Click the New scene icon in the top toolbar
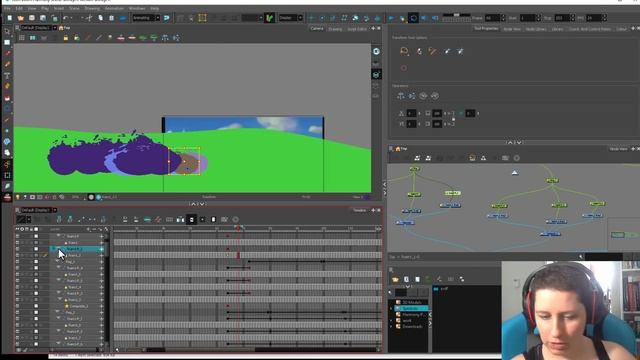Image resolution: width=640 pixels, height=360 pixels. pyautogui.click(x=9, y=18)
